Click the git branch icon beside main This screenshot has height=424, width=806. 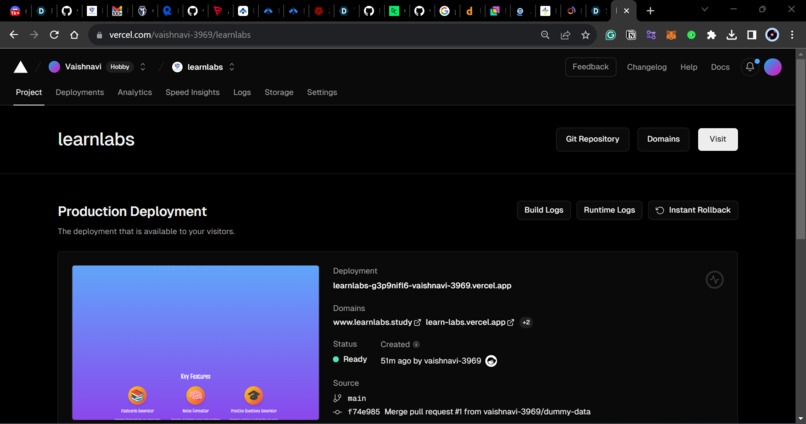click(x=337, y=398)
